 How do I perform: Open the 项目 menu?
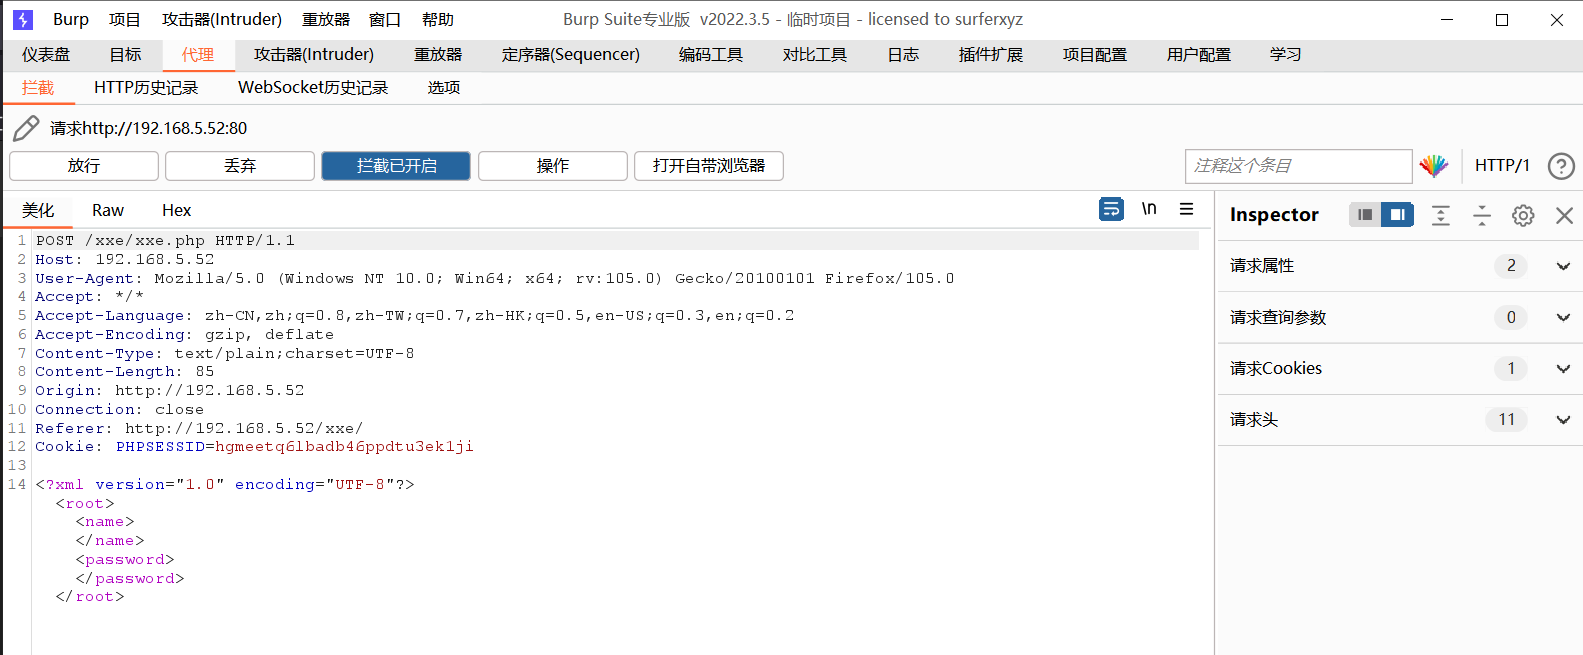(125, 19)
